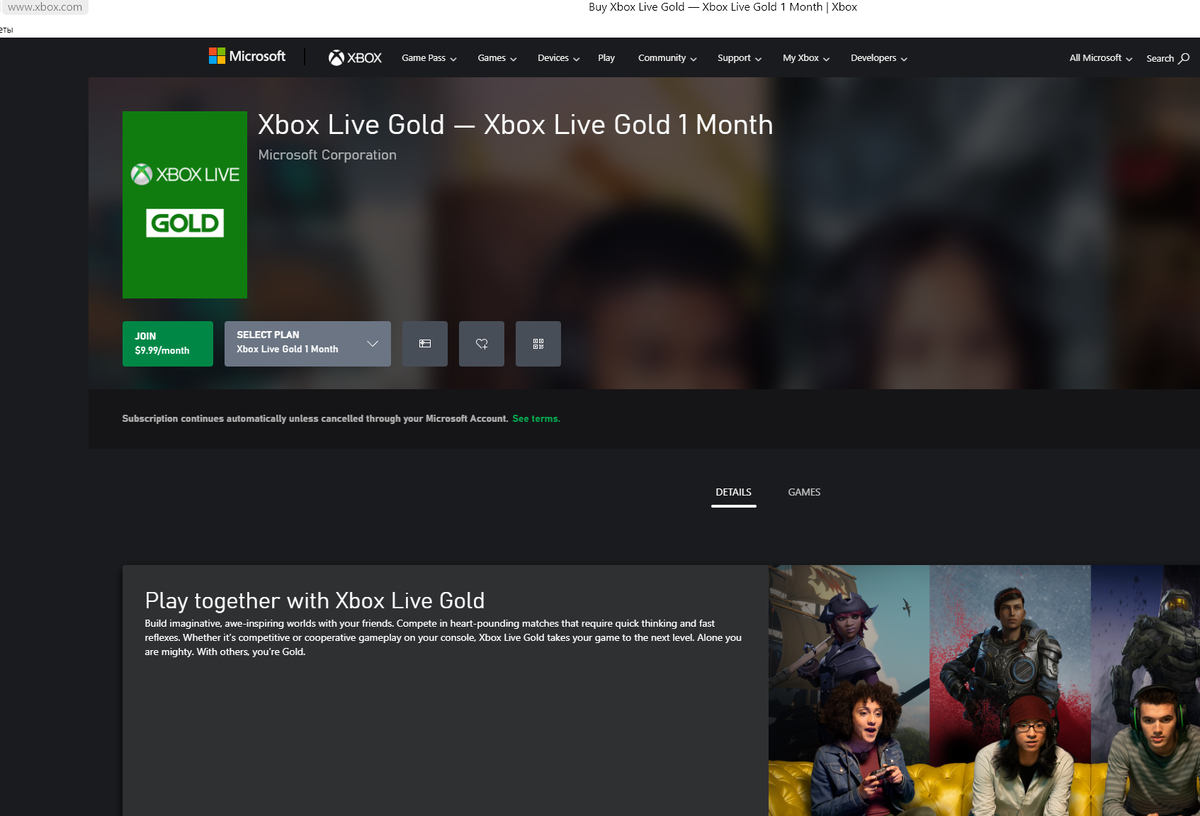Click the Microsoft Corporation publisher text
This screenshot has width=1200, height=816.
tap(327, 155)
